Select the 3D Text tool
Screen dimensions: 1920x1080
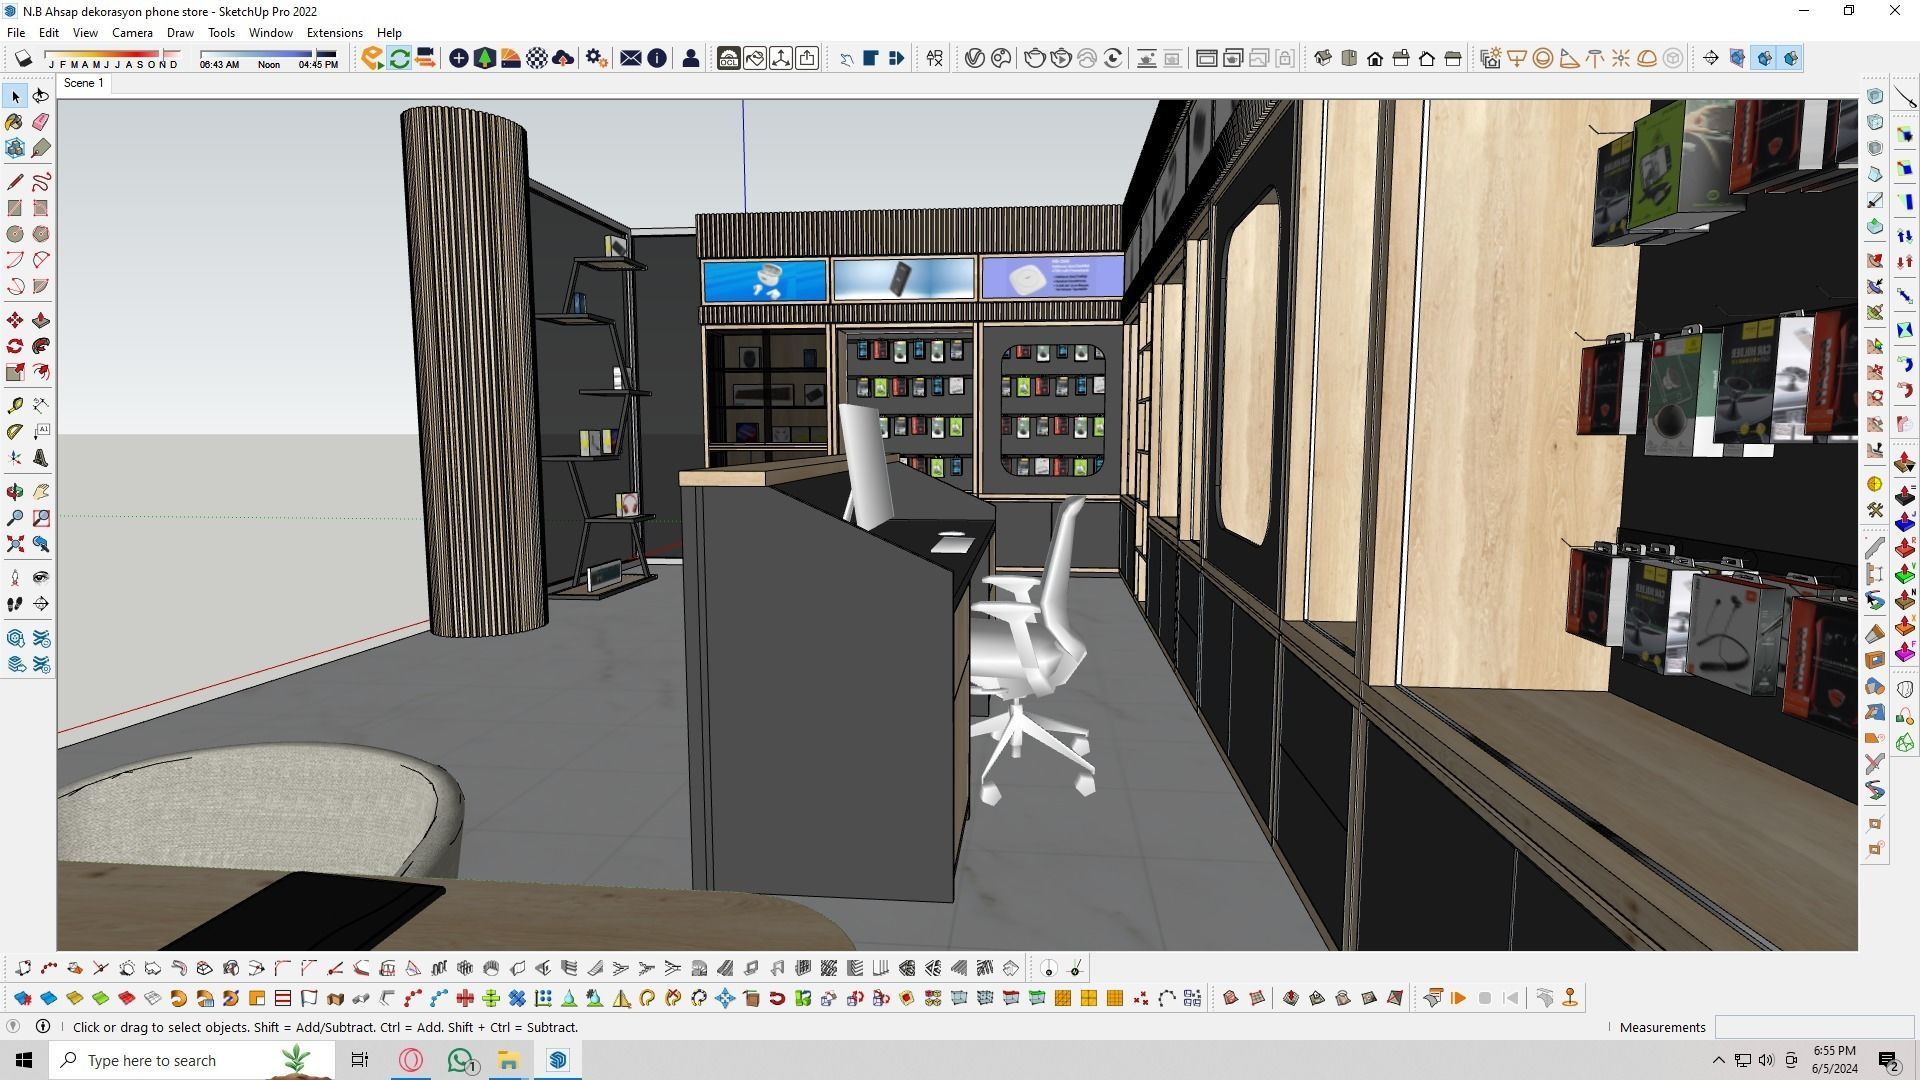[x=41, y=458]
